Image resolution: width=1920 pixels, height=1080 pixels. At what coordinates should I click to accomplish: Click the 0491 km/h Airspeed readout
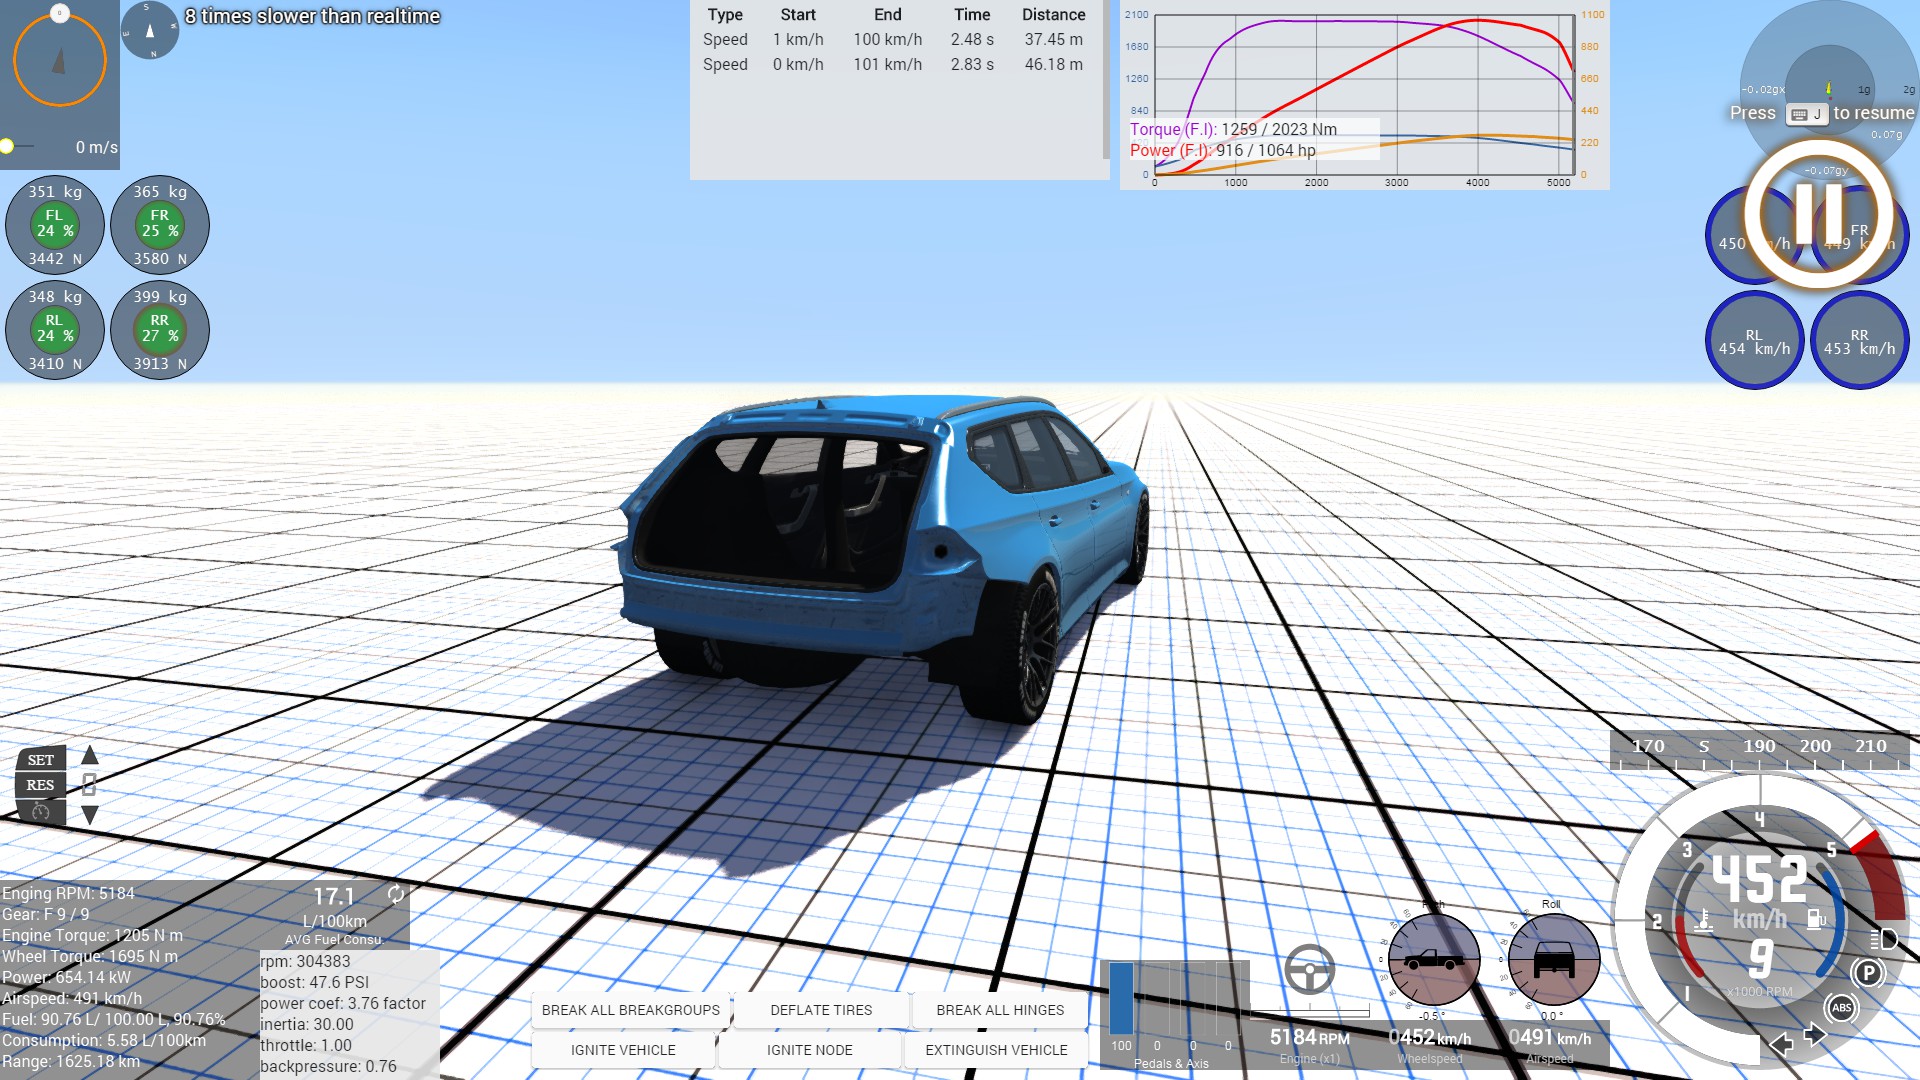[x=1549, y=1038]
